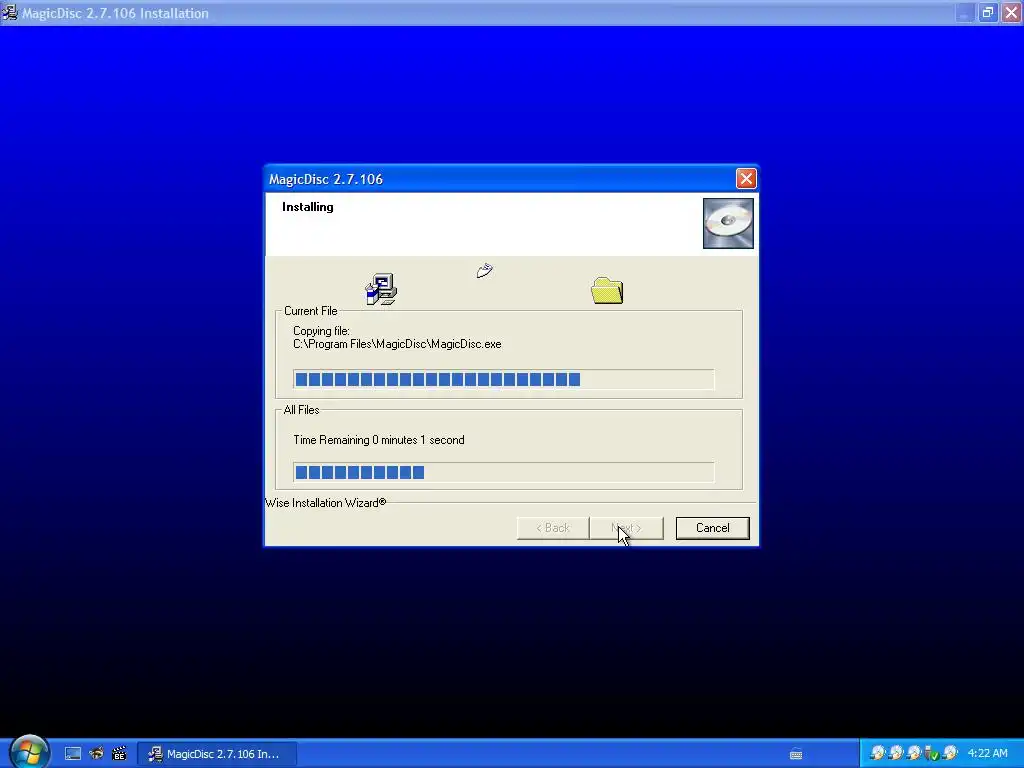Click the Safely Remove Hardware tray icon
The height and width of the screenshot is (768, 1024).
point(932,754)
